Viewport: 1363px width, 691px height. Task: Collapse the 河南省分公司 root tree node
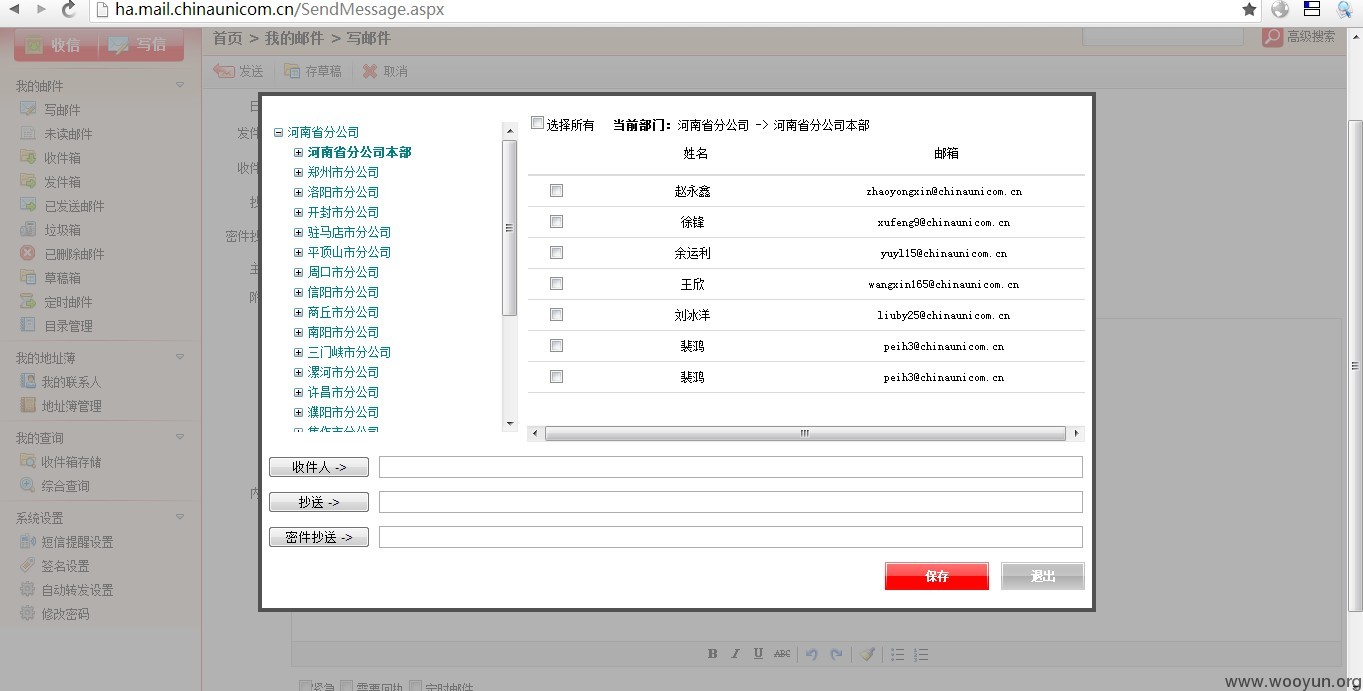click(278, 132)
